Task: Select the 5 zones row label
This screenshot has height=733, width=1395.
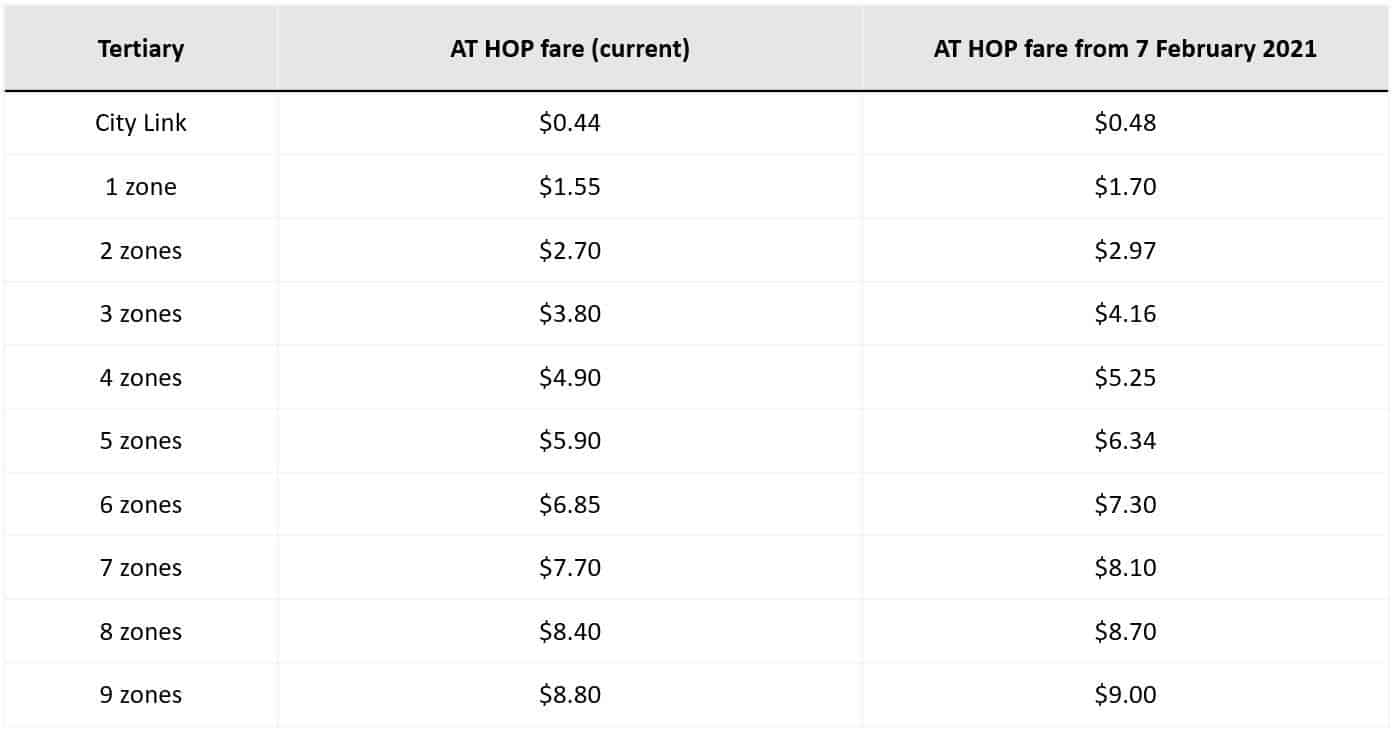Action: [x=141, y=441]
